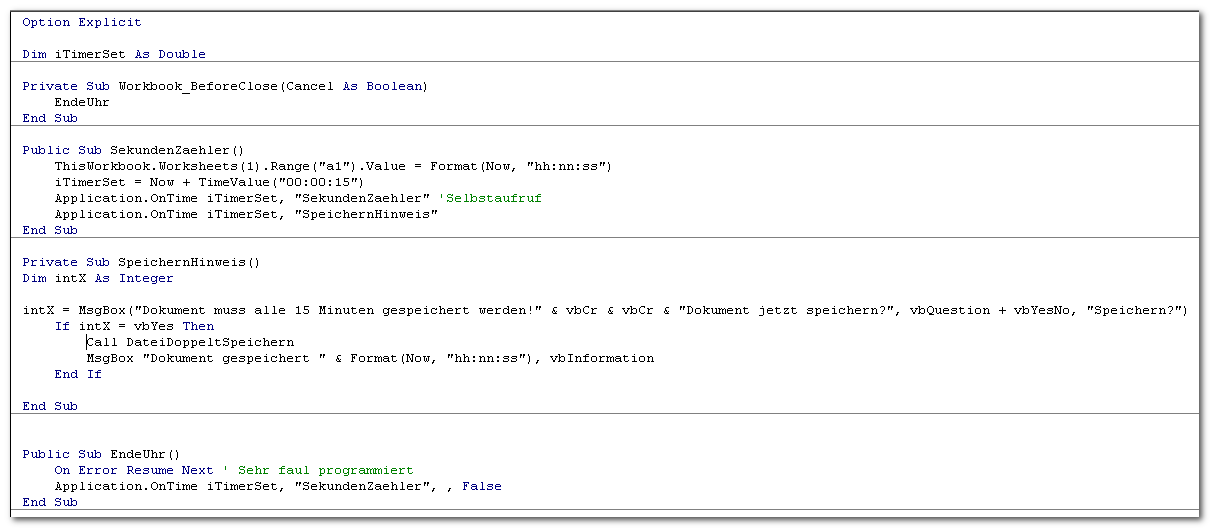Click the "Call DateiDoppeltSpeichern" line

190,342
